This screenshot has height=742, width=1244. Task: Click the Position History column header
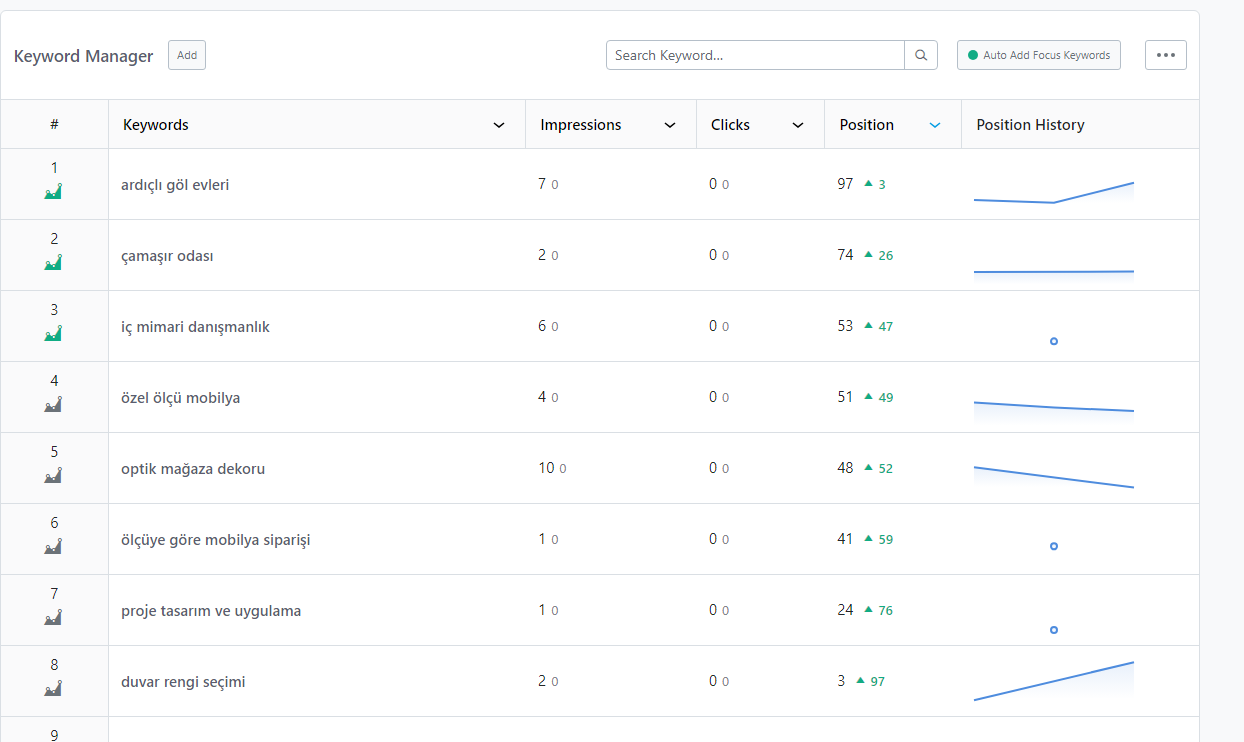pos(1030,125)
